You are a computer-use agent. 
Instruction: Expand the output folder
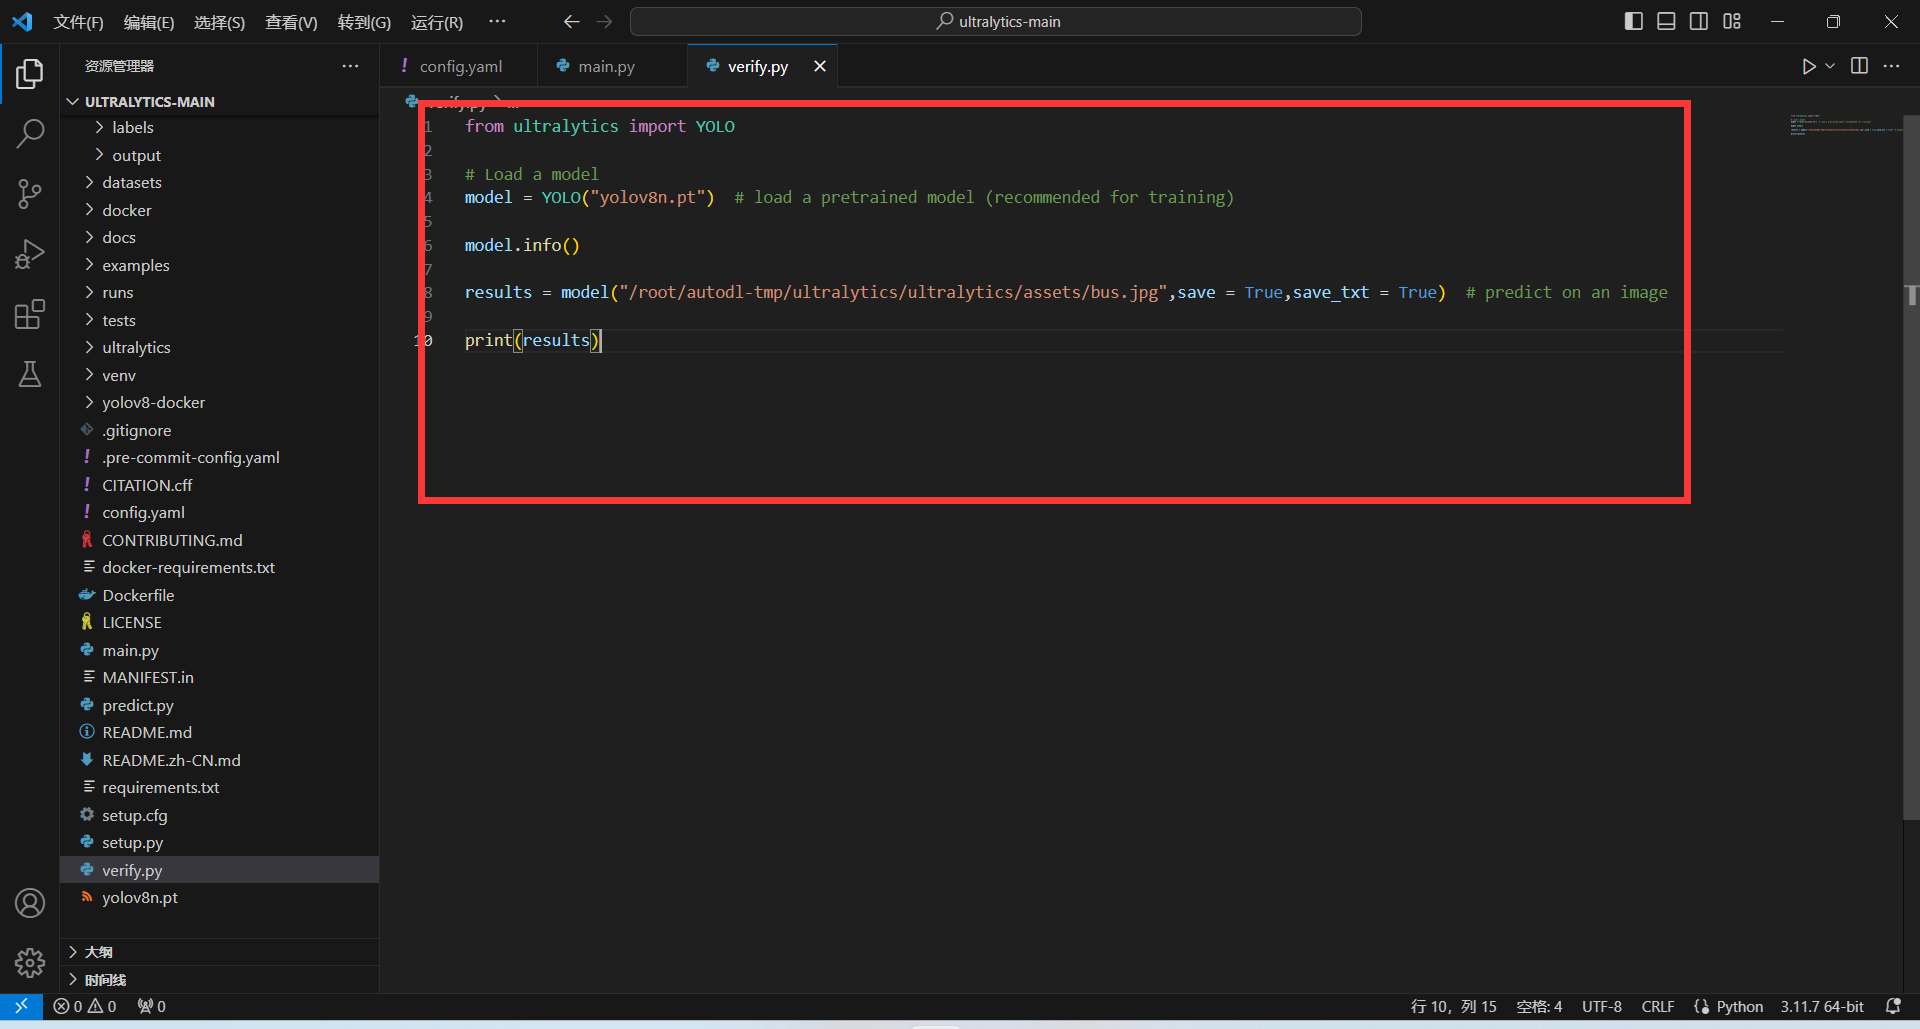coord(220,155)
